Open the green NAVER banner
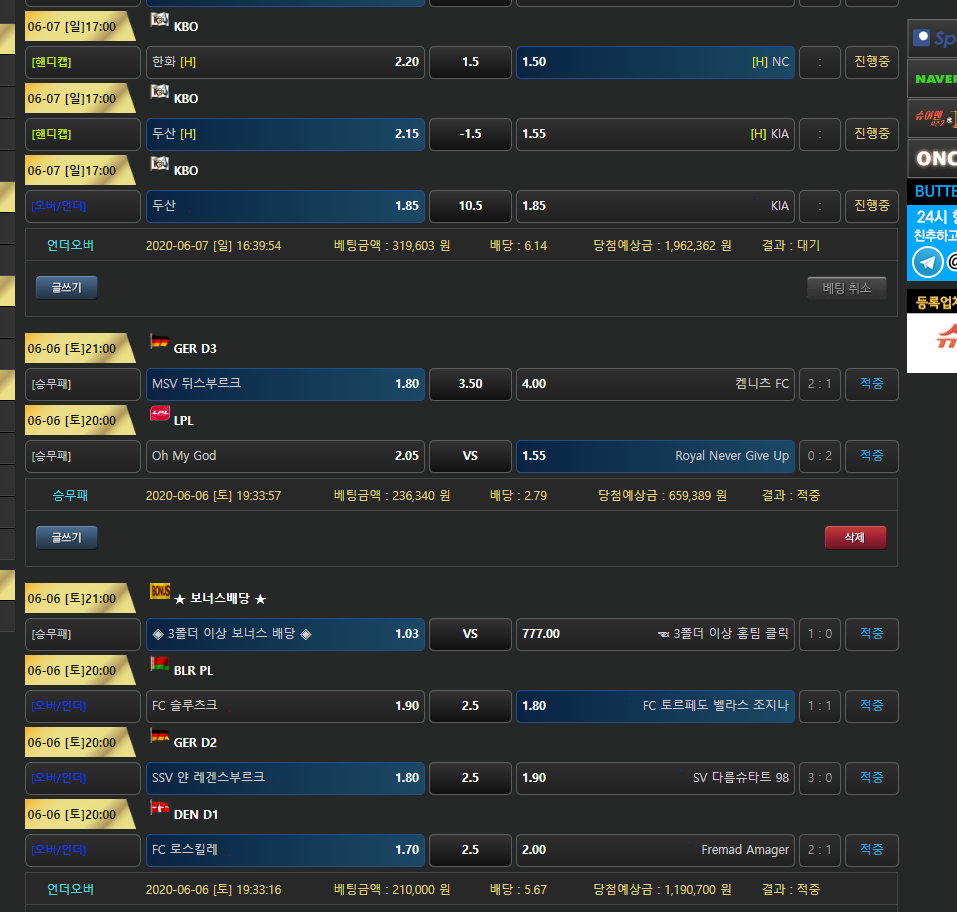This screenshot has height=912, width=957. tap(932, 79)
